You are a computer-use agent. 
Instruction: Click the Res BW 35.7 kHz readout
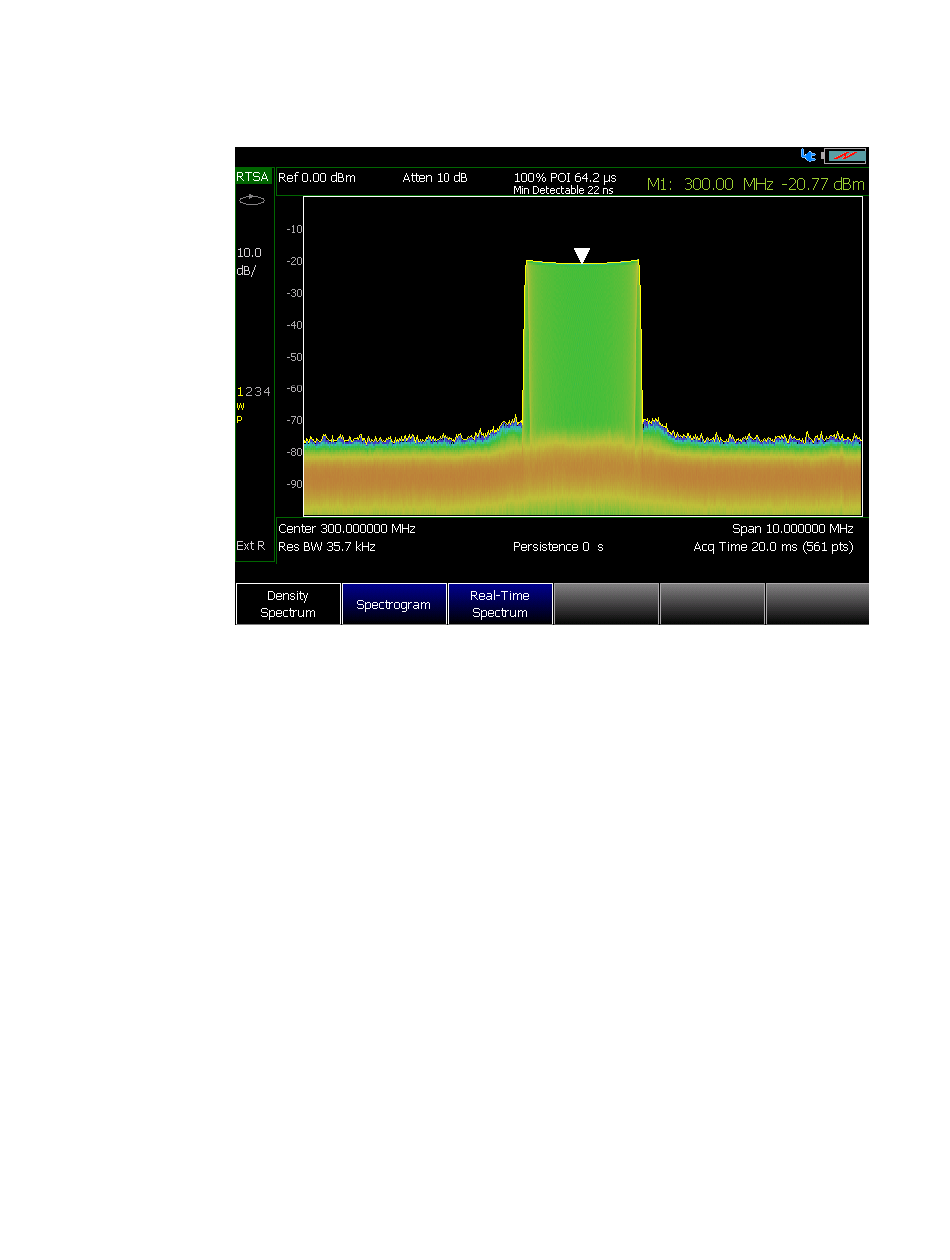pos(327,547)
